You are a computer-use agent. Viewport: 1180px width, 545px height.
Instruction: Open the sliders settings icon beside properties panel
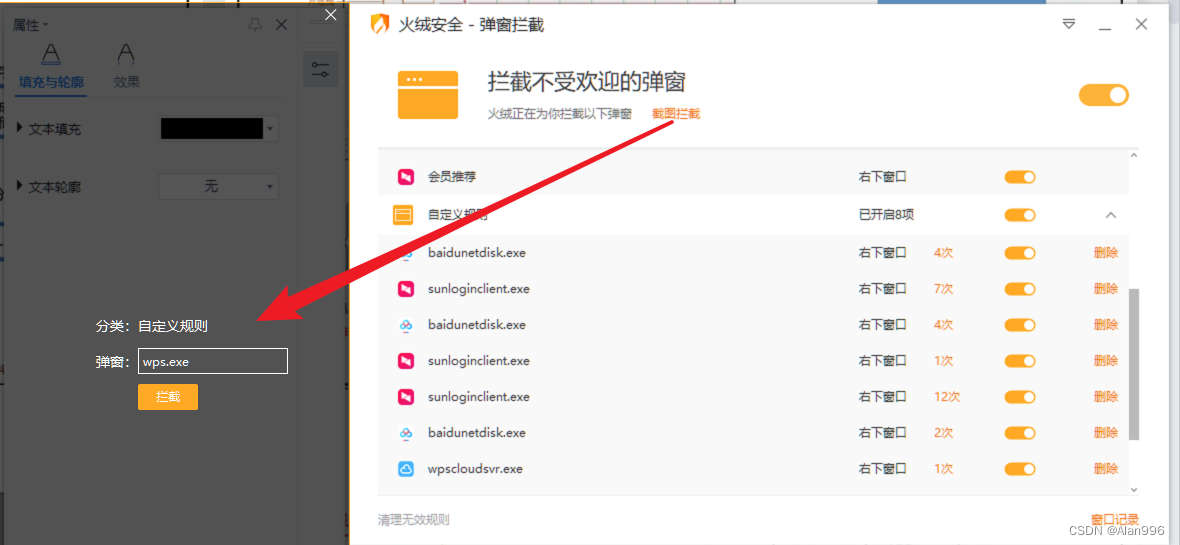pos(321,69)
